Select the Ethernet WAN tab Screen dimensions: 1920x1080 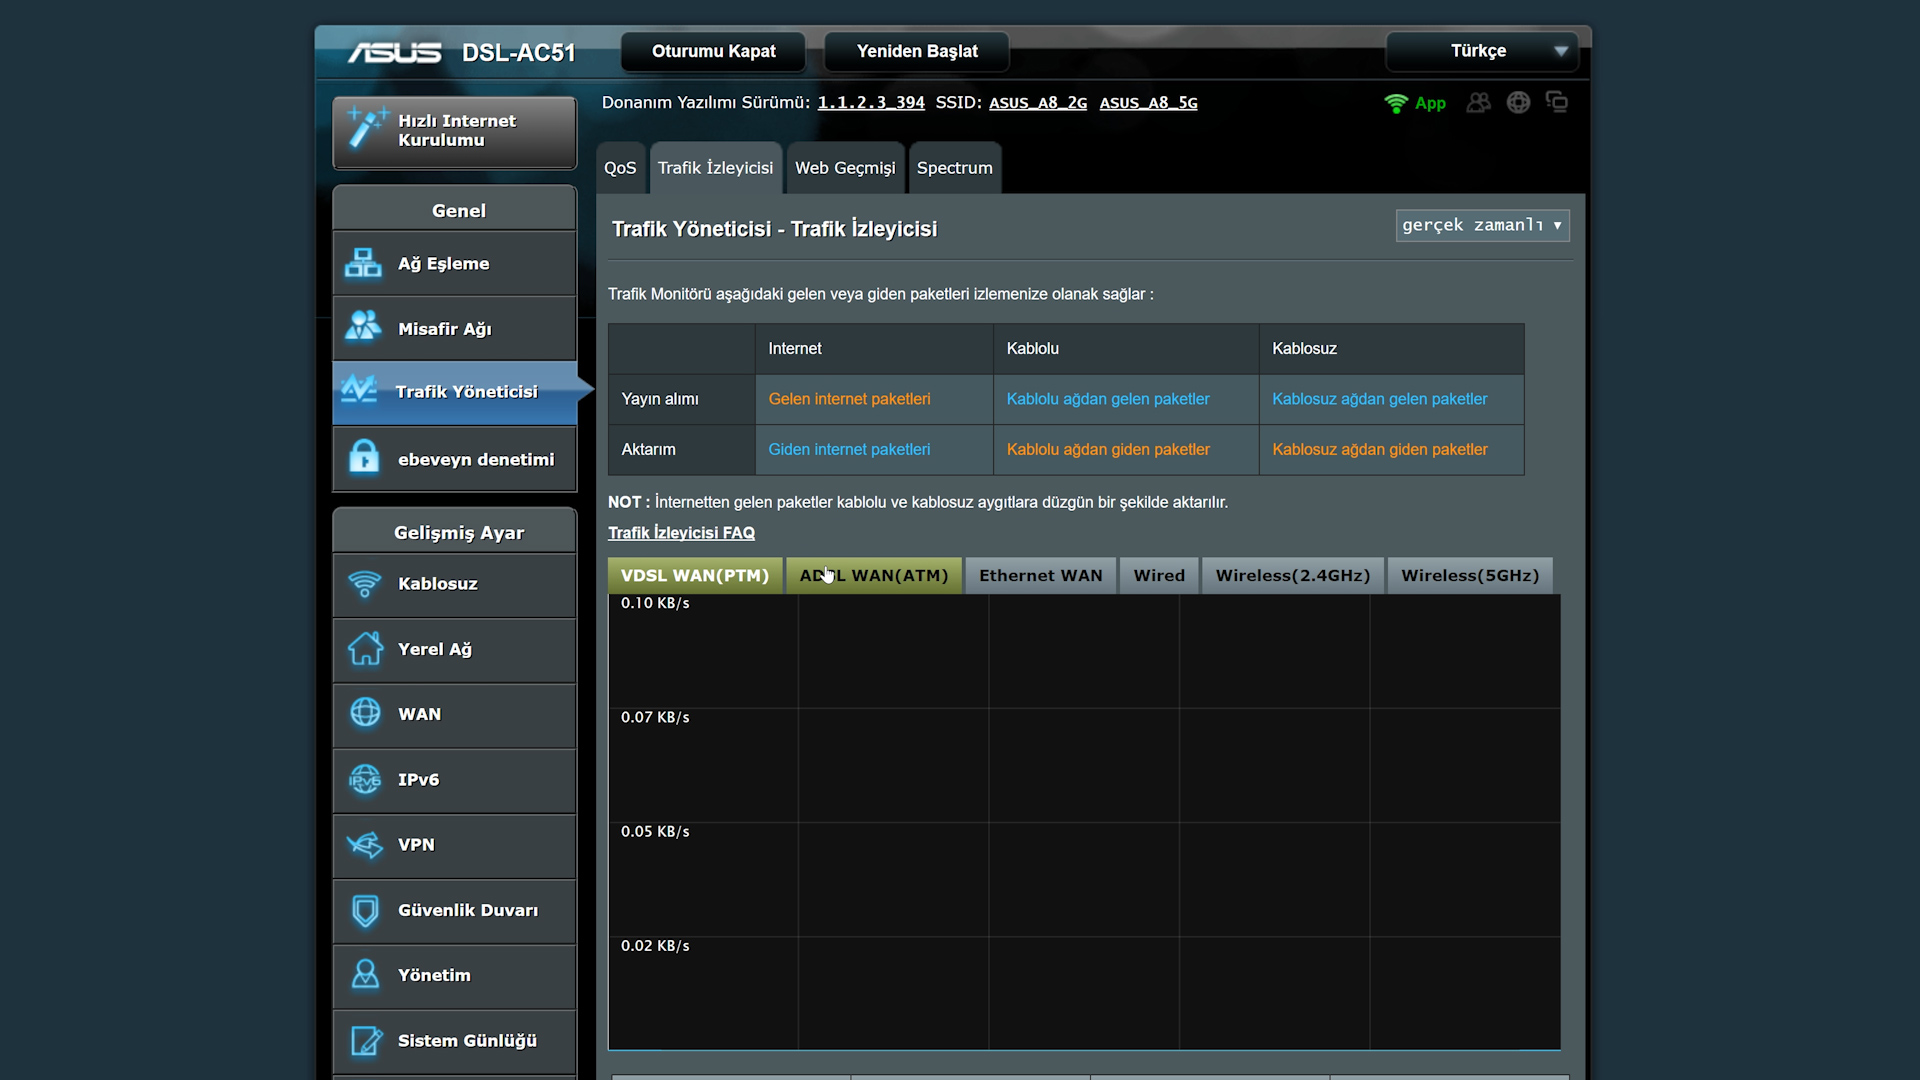pos(1040,575)
